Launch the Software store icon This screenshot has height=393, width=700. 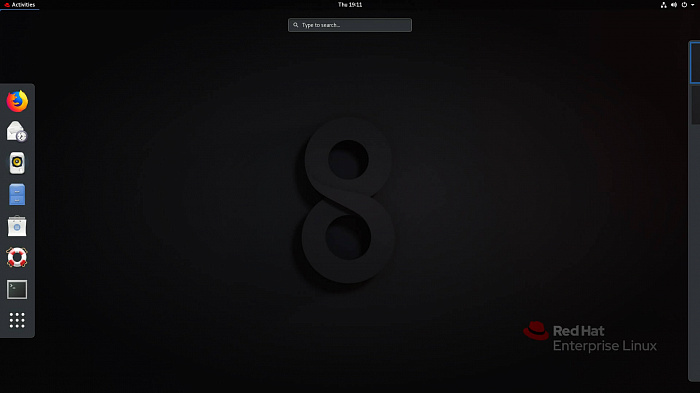(17, 226)
